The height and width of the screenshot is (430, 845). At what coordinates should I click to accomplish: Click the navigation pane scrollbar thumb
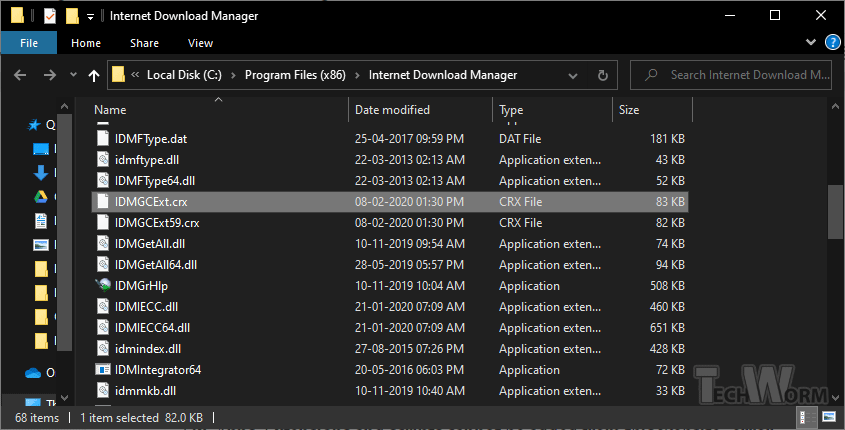(x=64, y=233)
